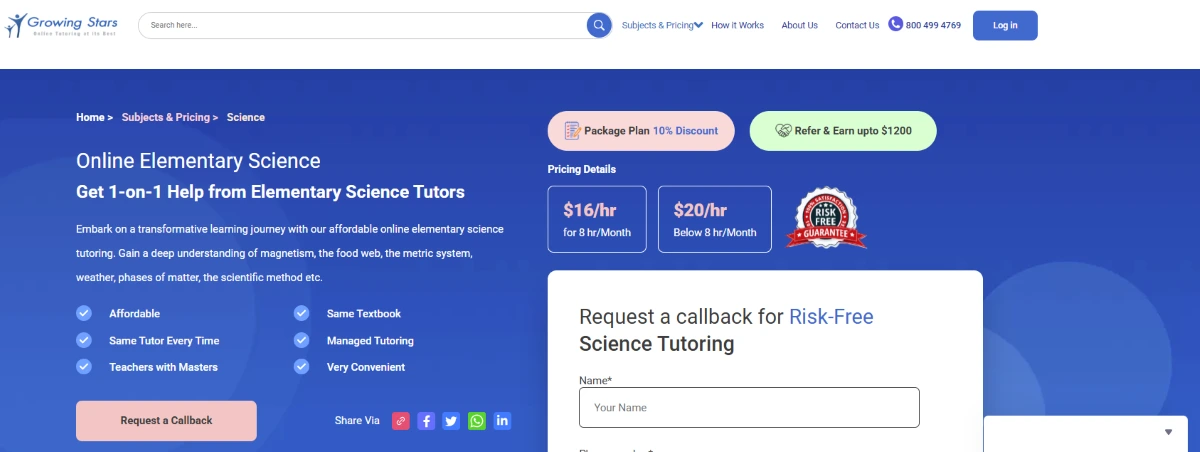Screen dimensions: 1200x452
Task: Share page via WhatsApp icon
Action: 477,421
